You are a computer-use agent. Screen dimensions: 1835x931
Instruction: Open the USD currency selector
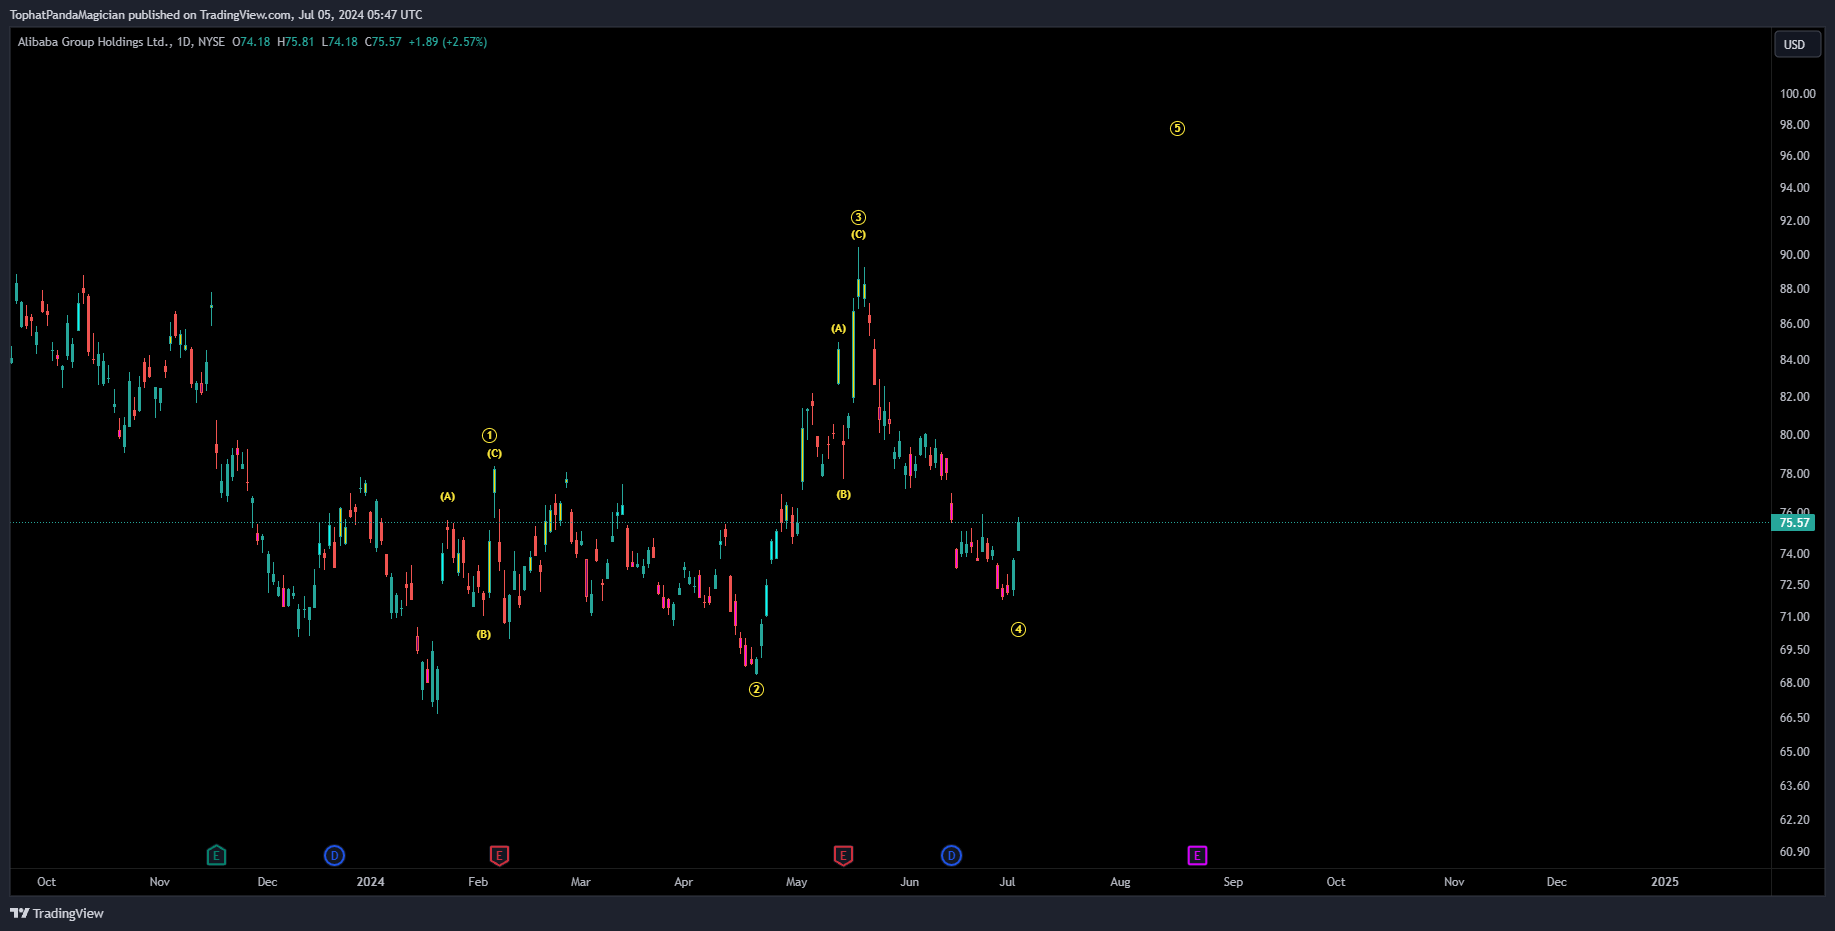click(x=1796, y=44)
